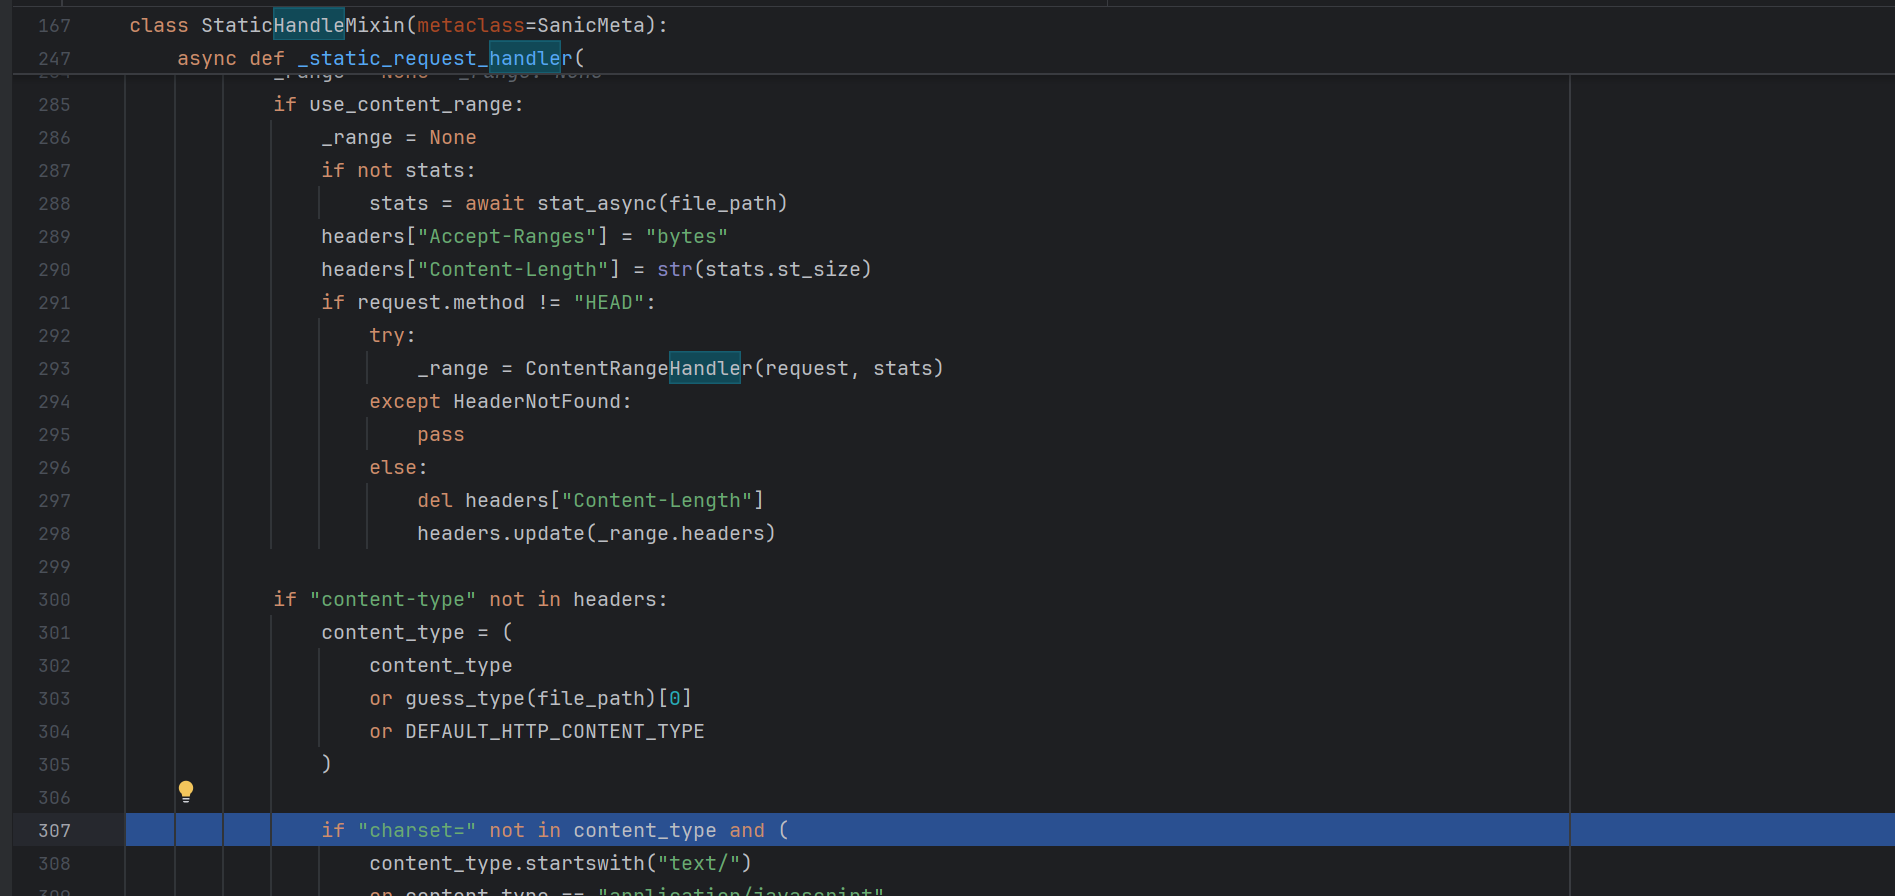The width and height of the screenshot is (1895, 896).
Task: Click line number 307 in the gutter
Action: pyautogui.click(x=54, y=830)
